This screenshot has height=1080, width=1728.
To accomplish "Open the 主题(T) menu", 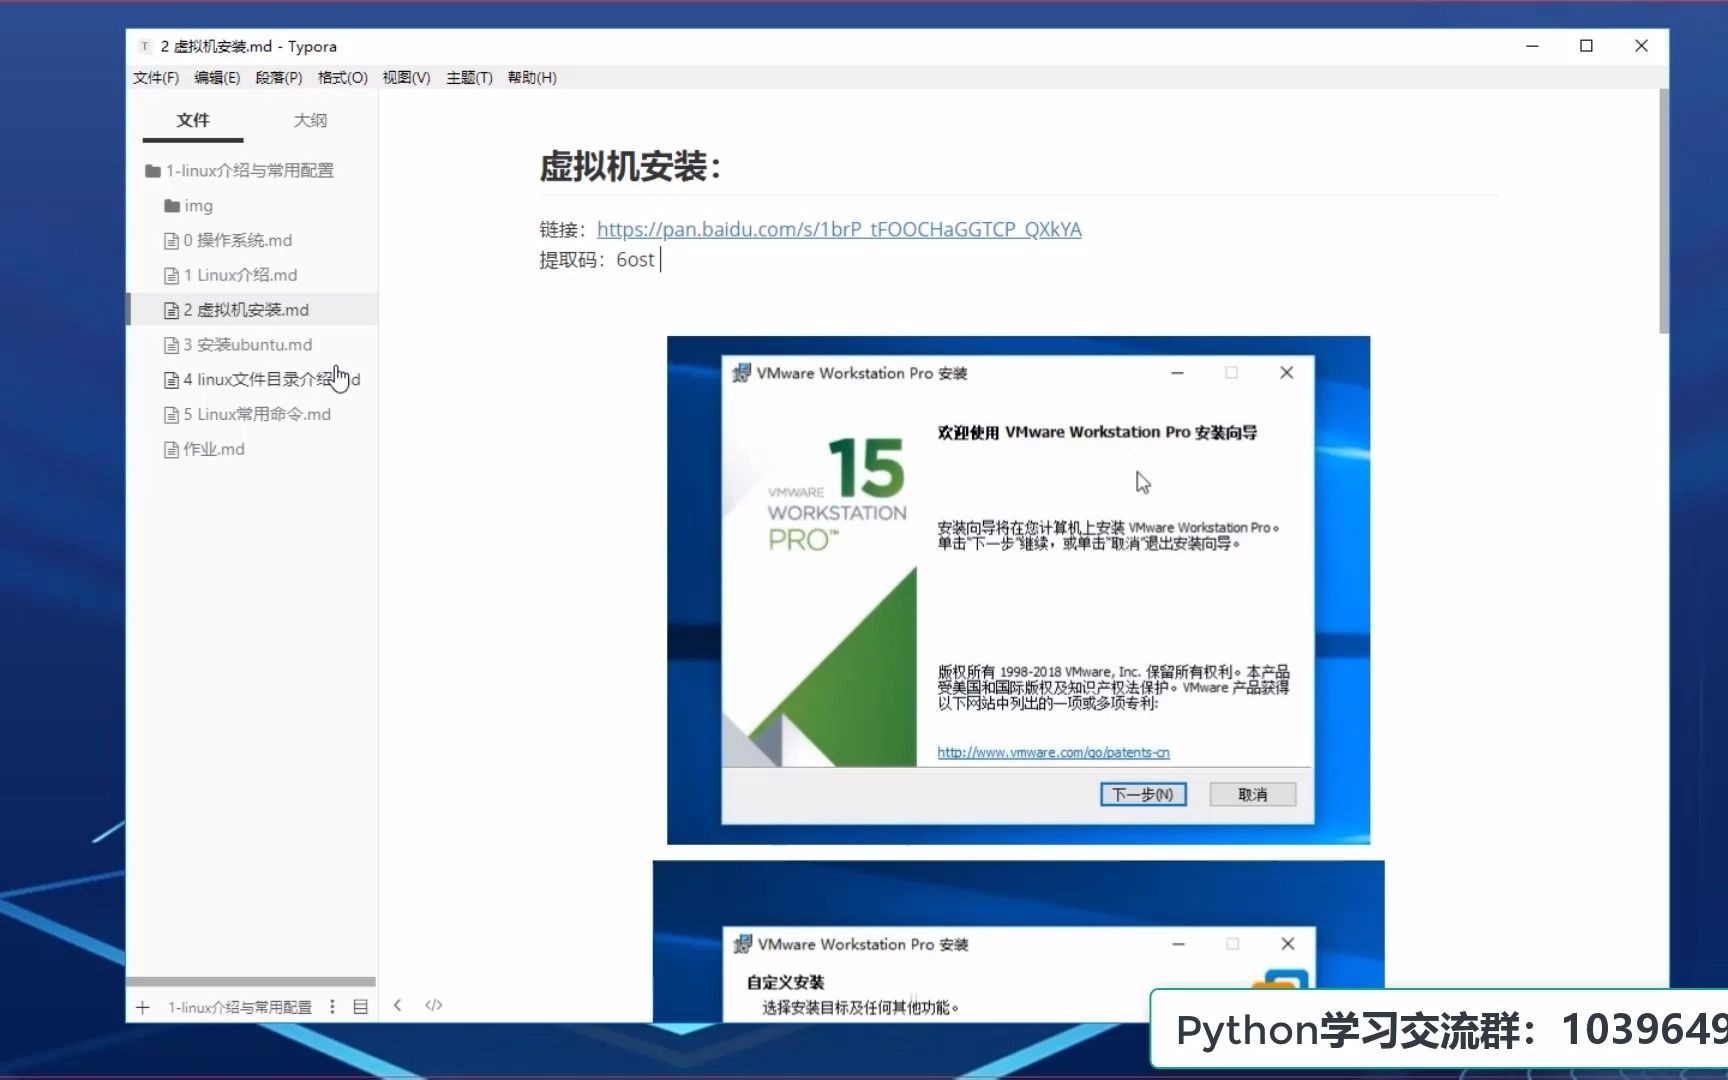I will pos(469,77).
